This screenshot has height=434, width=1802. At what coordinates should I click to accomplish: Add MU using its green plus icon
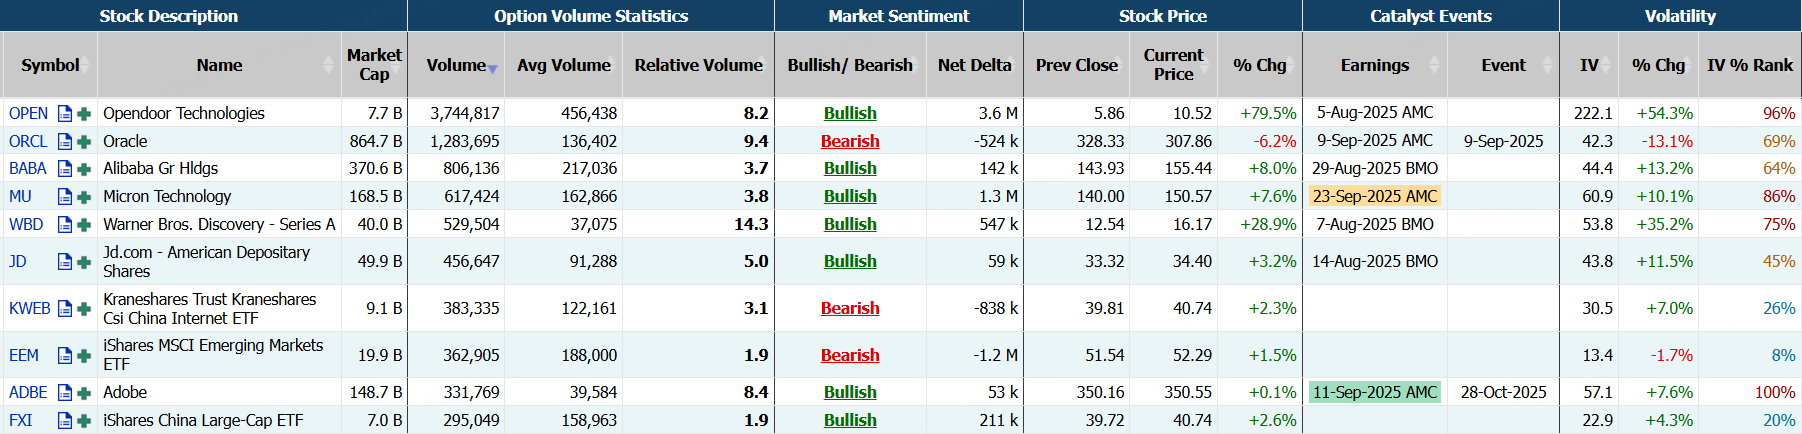(84, 197)
